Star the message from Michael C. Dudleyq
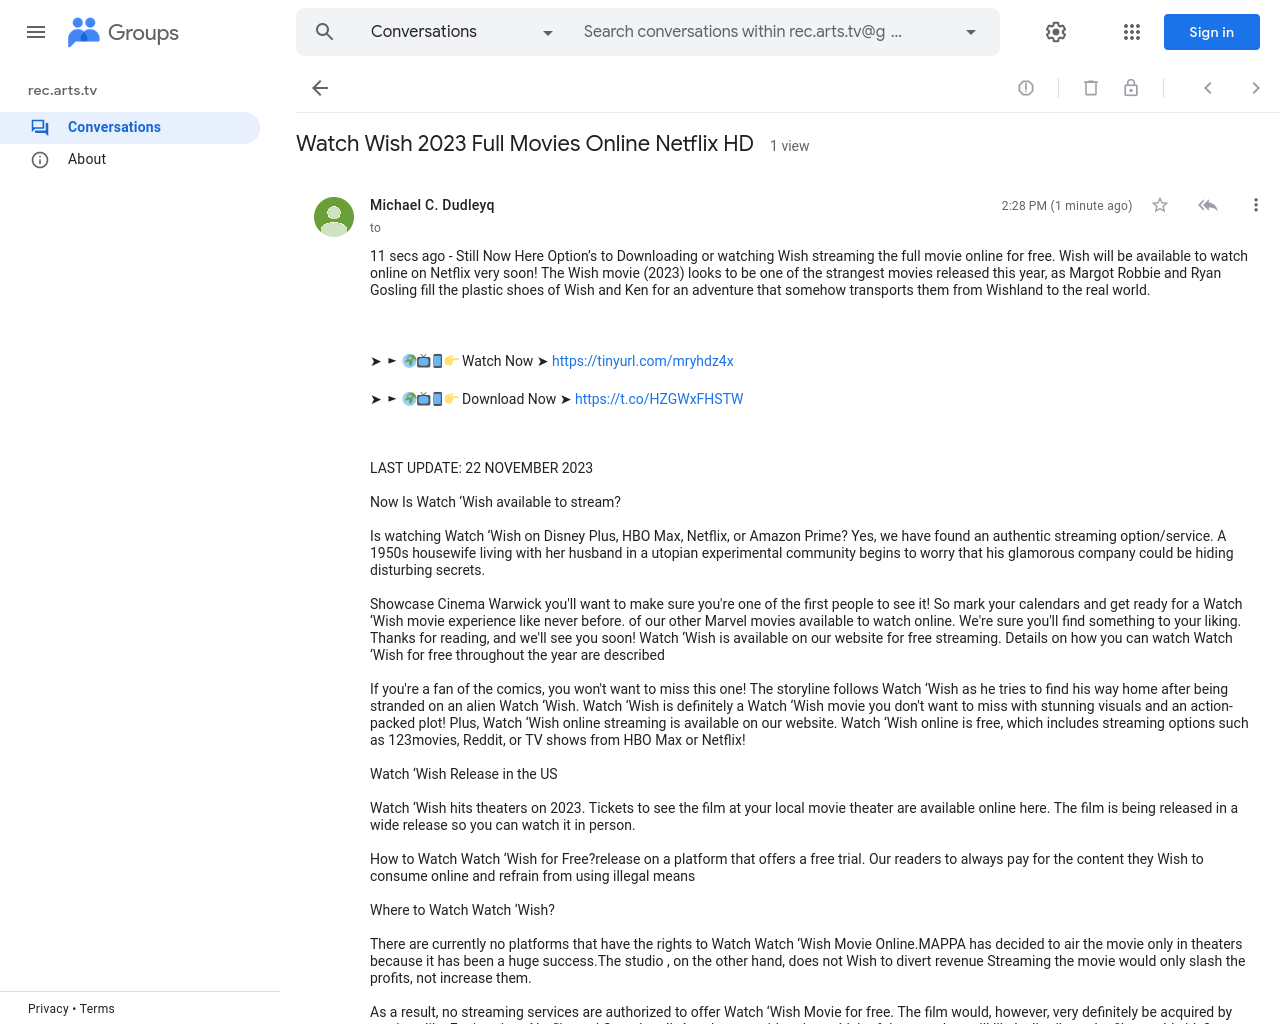 coord(1160,205)
